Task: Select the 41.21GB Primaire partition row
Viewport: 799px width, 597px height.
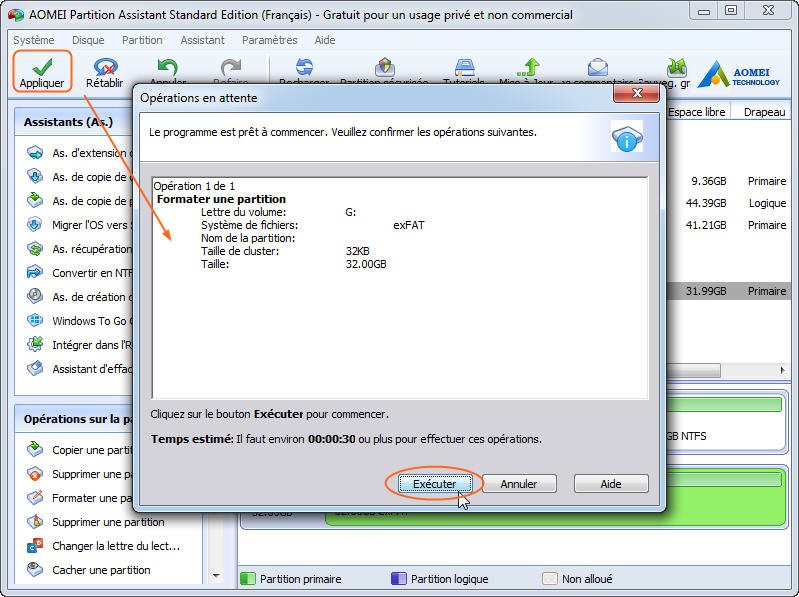Action: point(729,225)
